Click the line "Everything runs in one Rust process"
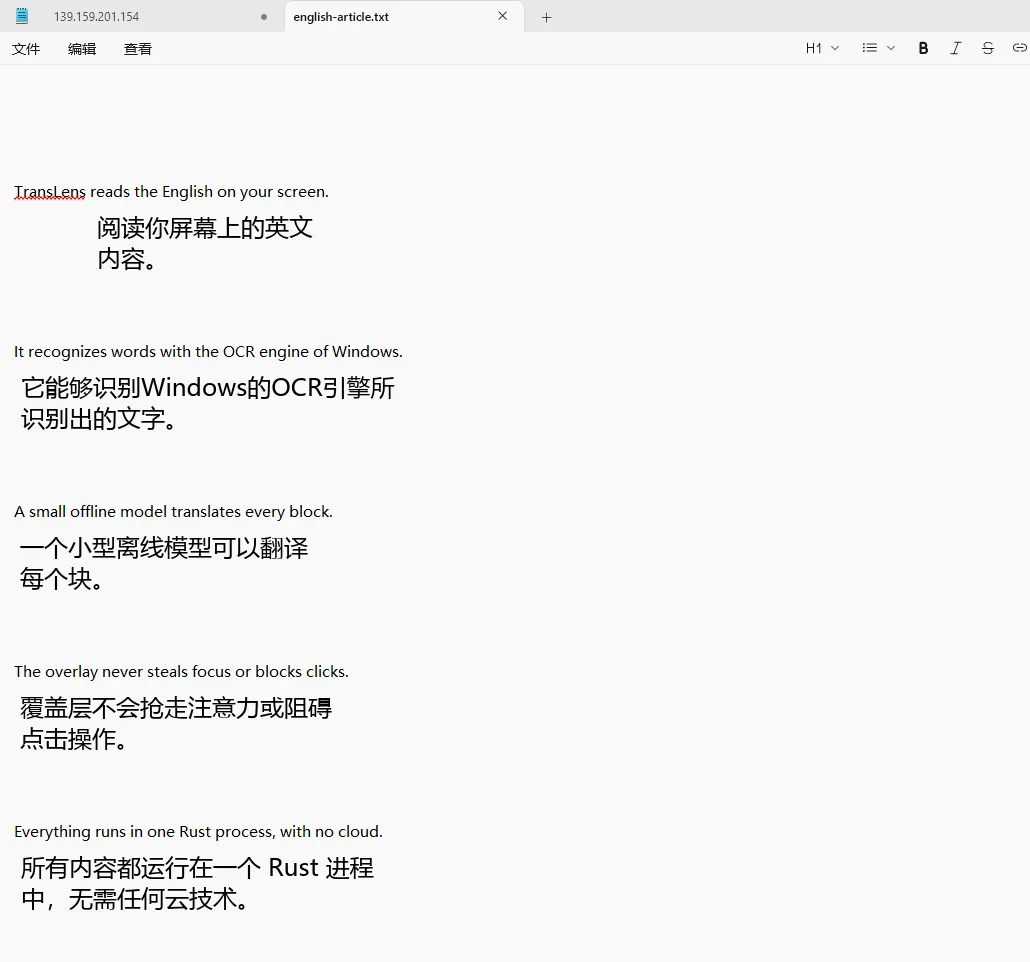The image size is (1030, 962). coord(144,832)
